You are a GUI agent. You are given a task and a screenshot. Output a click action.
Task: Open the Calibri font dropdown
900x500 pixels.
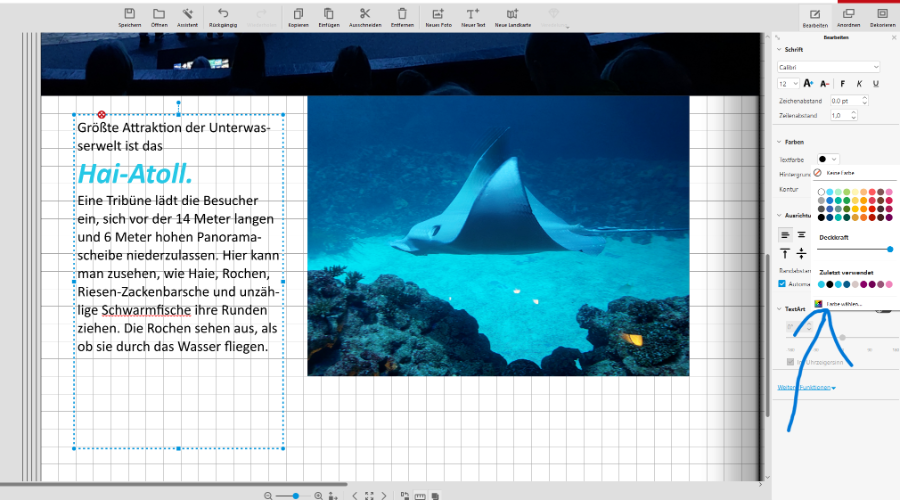click(829, 67)
